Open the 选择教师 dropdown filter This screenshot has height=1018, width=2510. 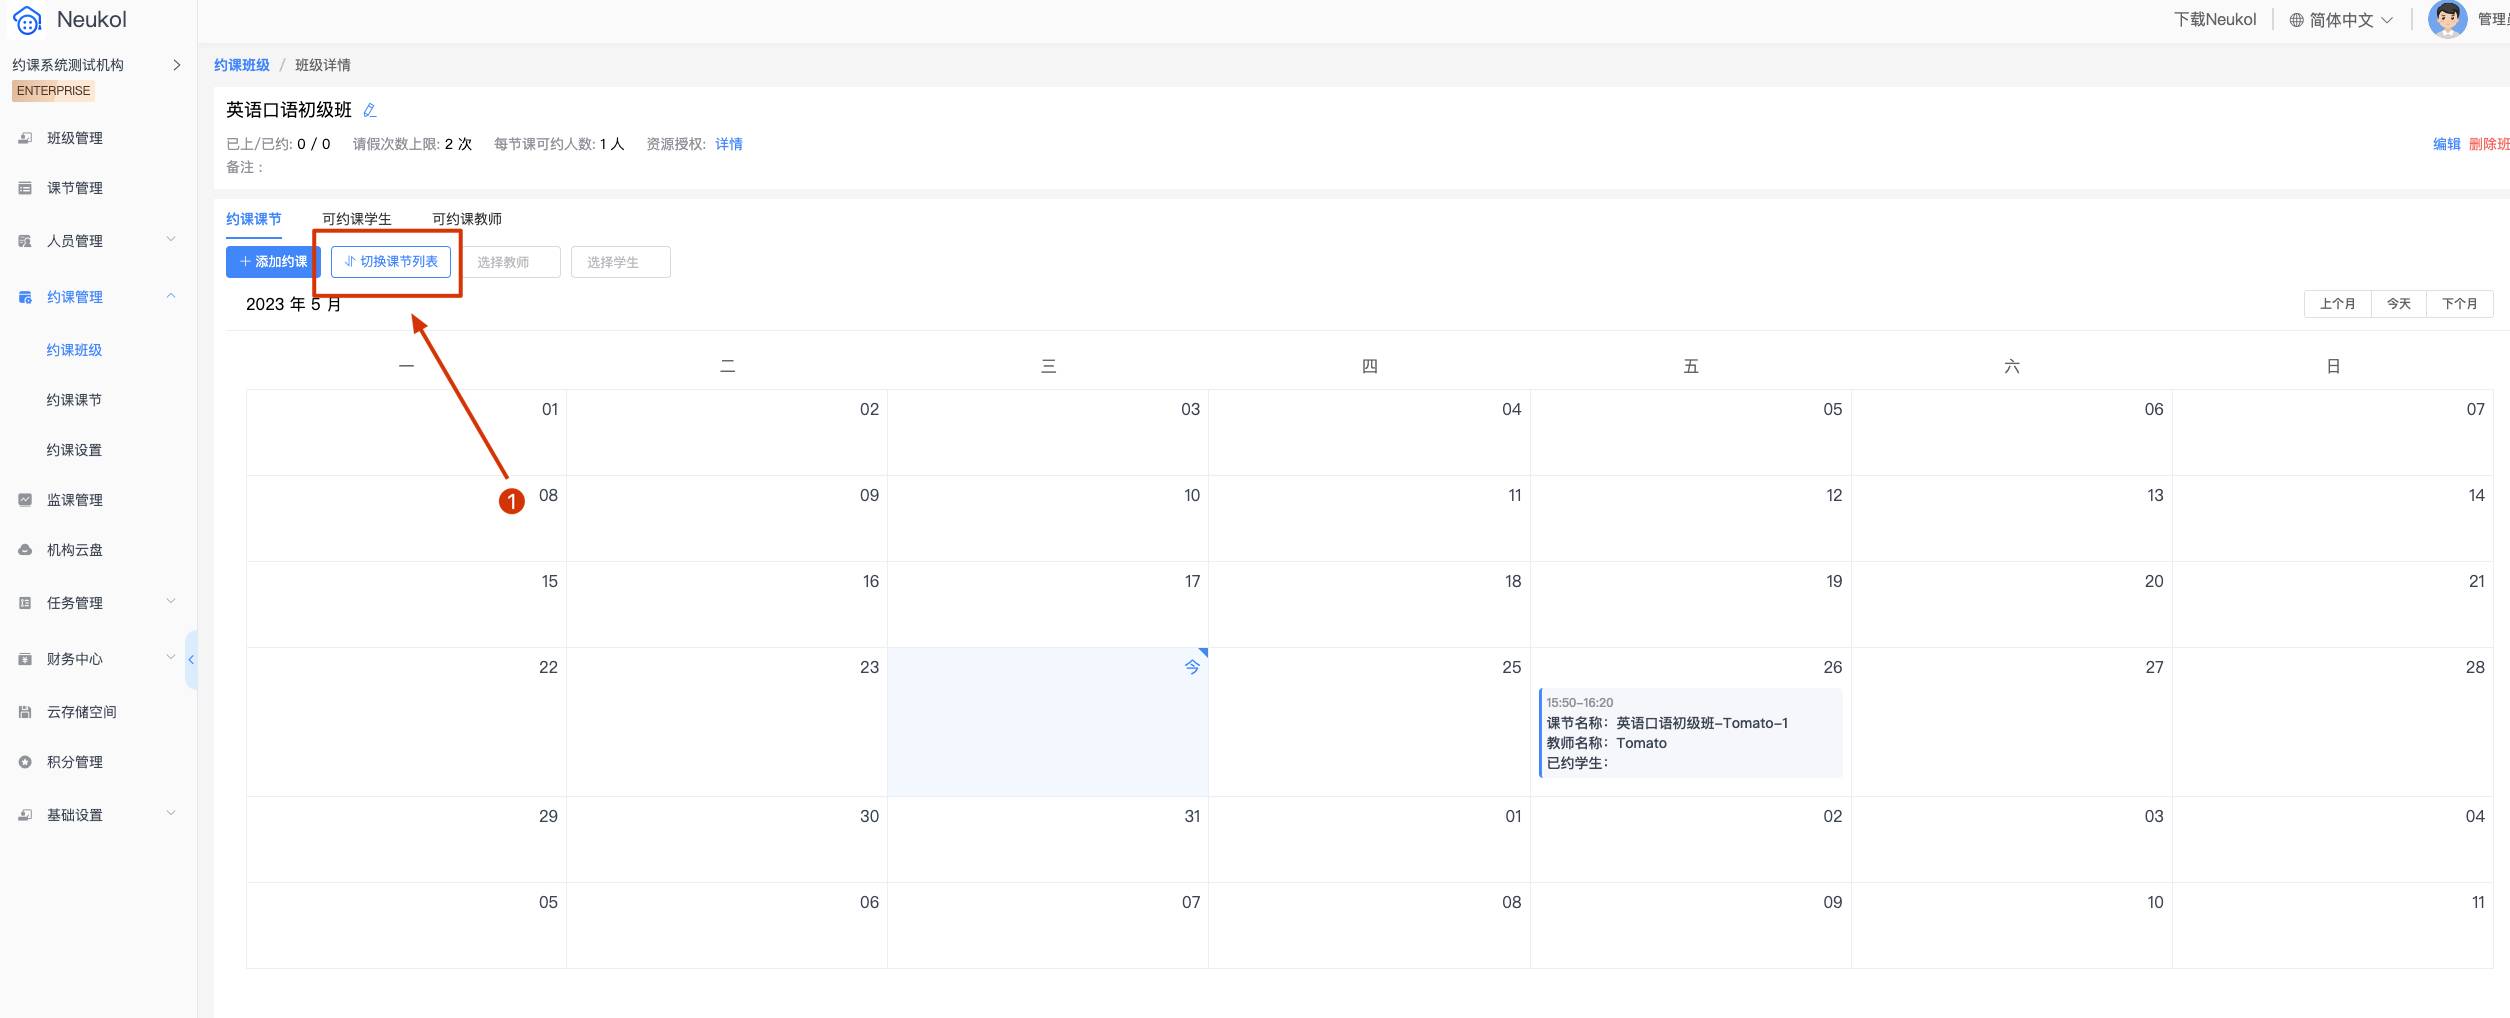[x=511, y=262]
